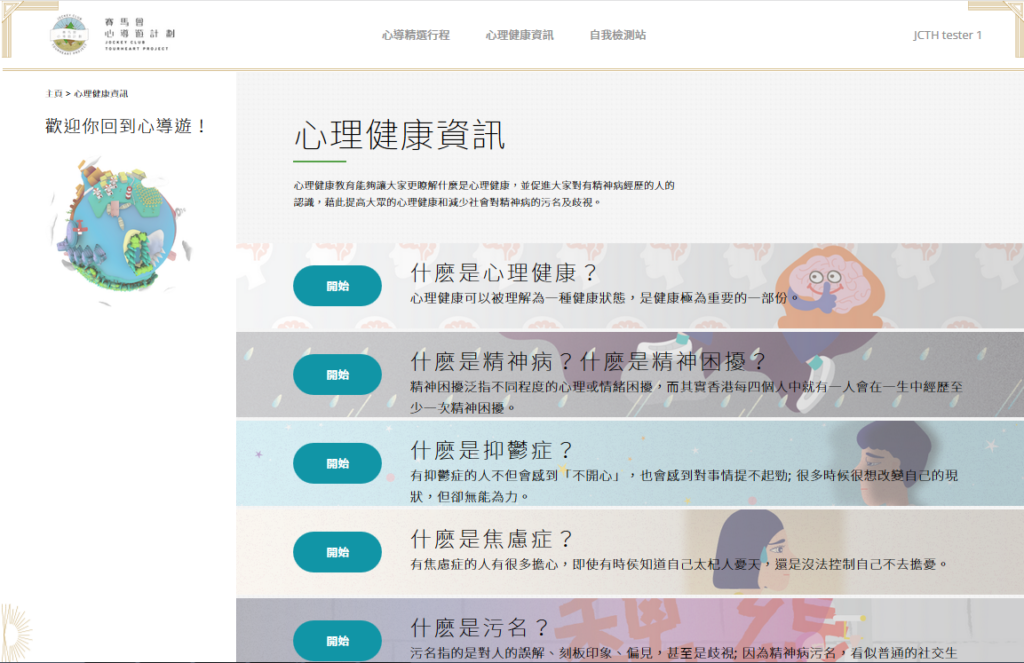Select the 什麼是焦慮症？ title
1024x663 pixels.
click(x=492, y=539)
